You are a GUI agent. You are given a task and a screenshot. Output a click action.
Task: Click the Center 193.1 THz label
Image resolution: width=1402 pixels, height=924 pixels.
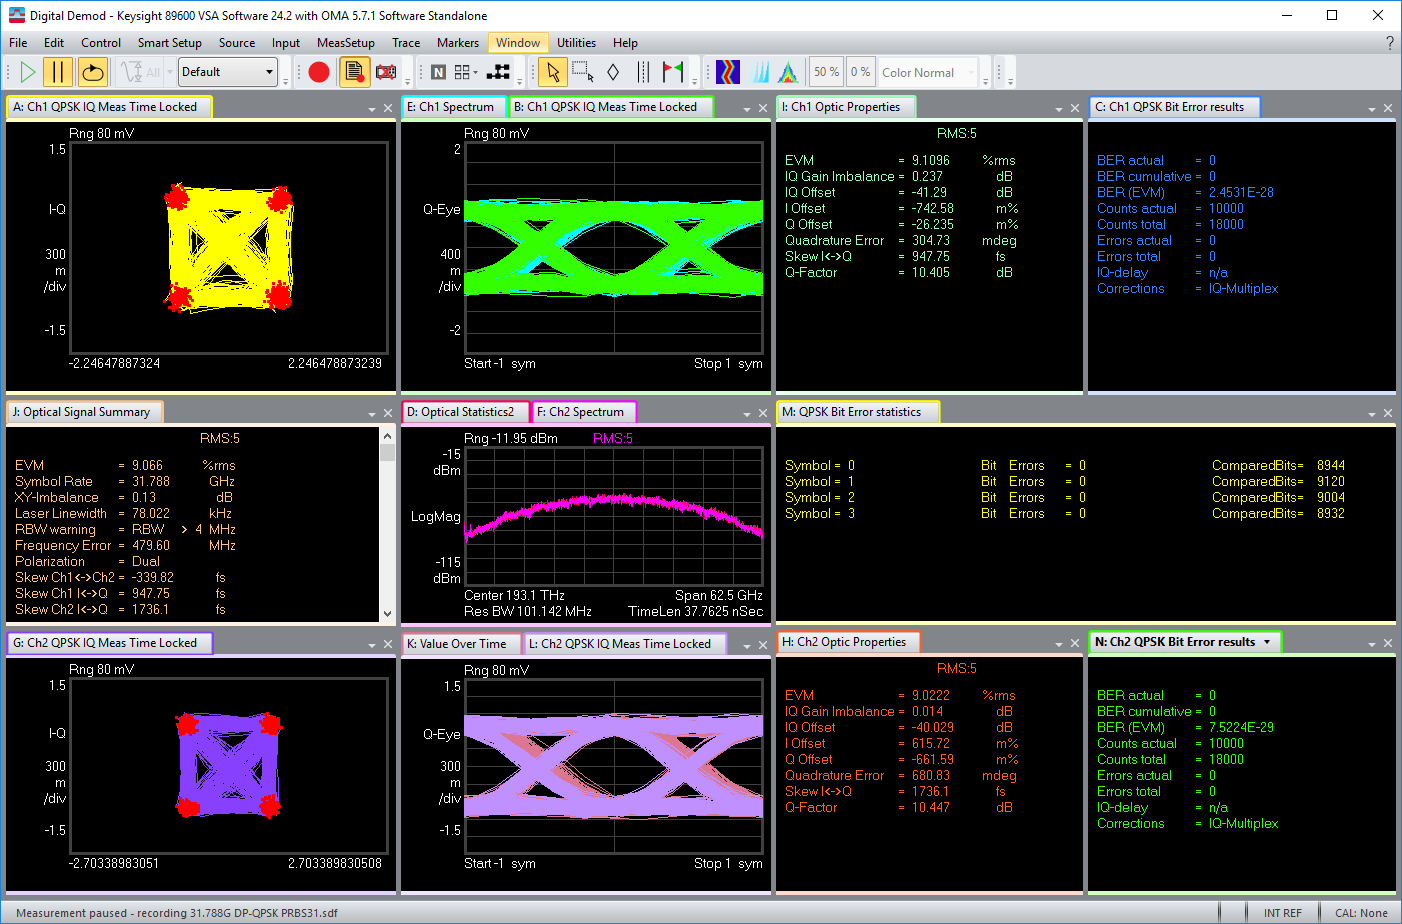[x=514, y=595]
